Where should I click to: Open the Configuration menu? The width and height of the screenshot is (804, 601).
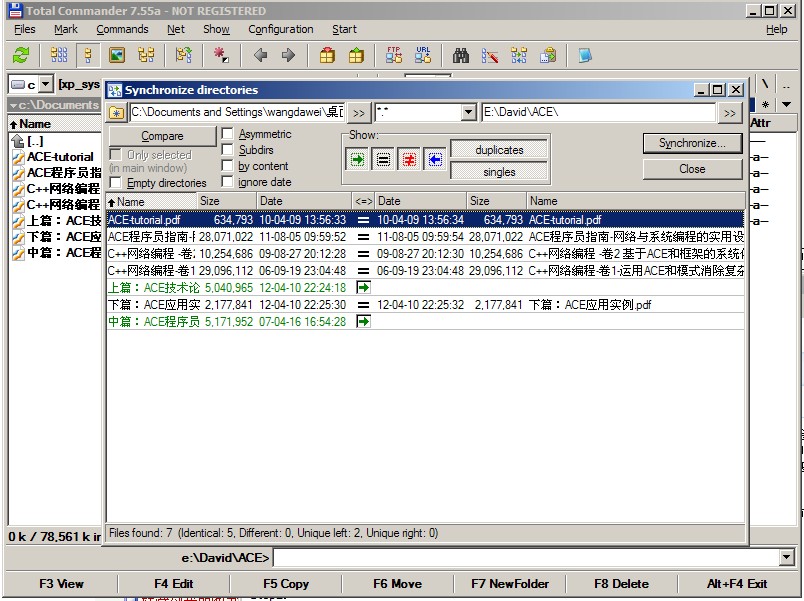280,29
